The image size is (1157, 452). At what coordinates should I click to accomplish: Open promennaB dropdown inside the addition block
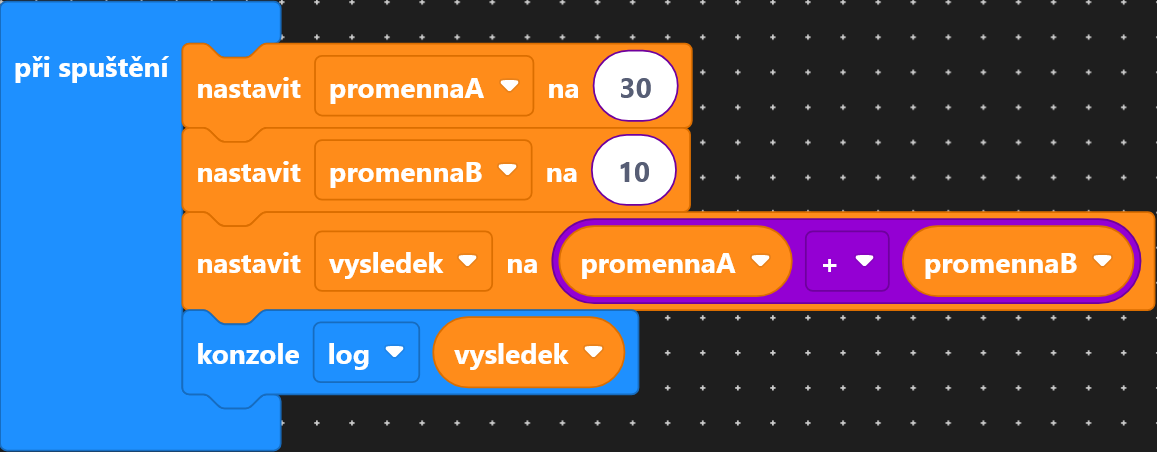coord(1018,261)
